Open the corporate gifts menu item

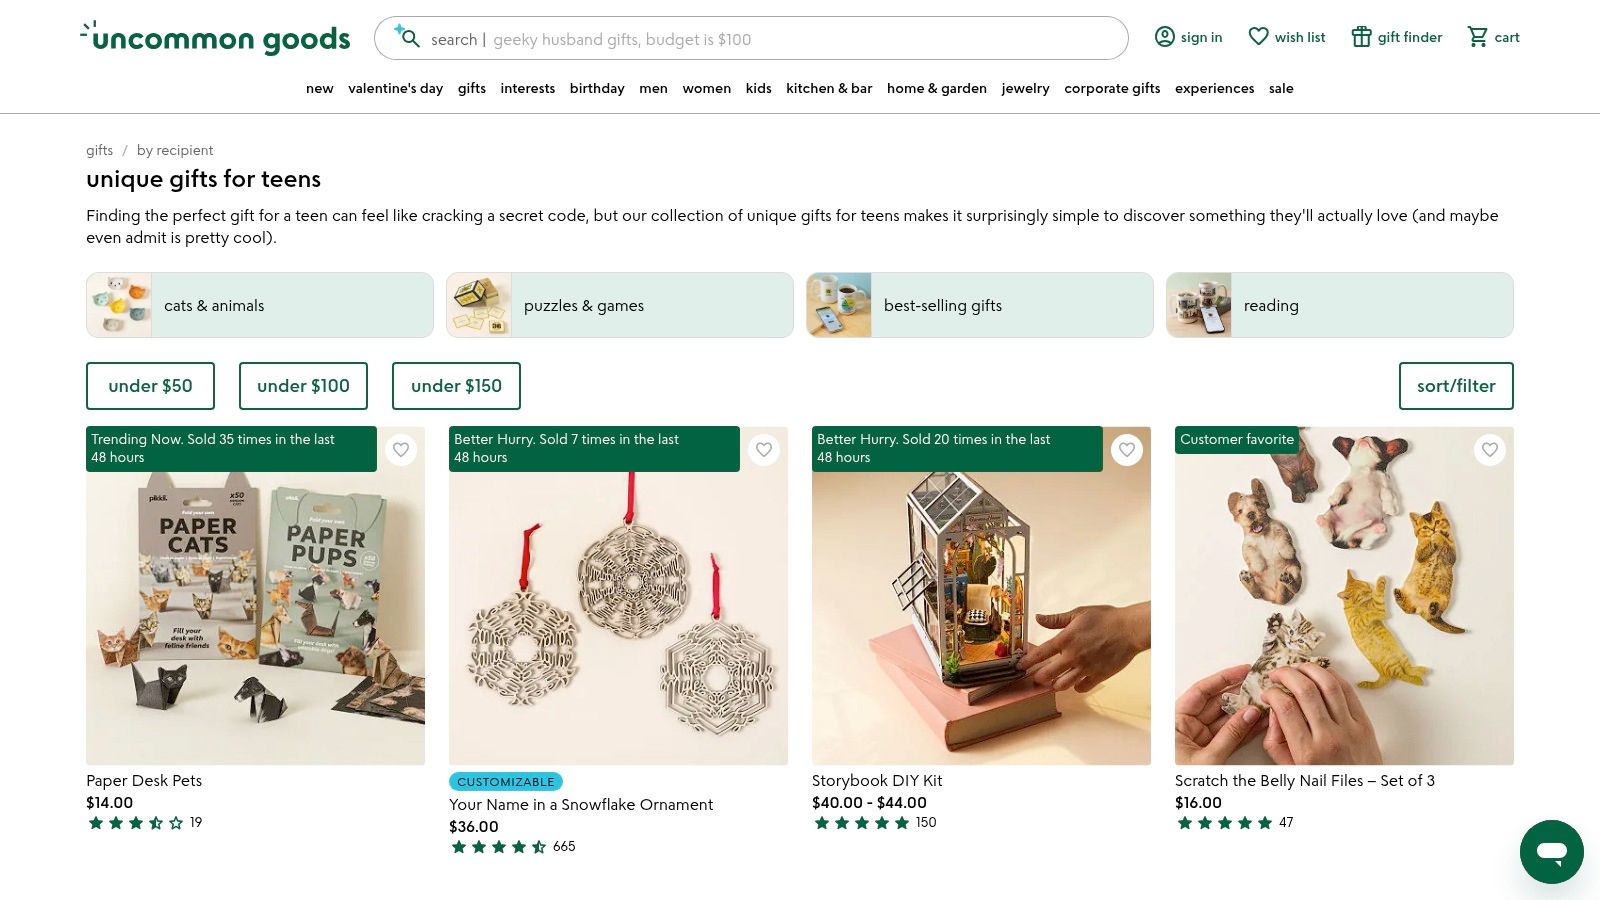(x=1112, y=88)
